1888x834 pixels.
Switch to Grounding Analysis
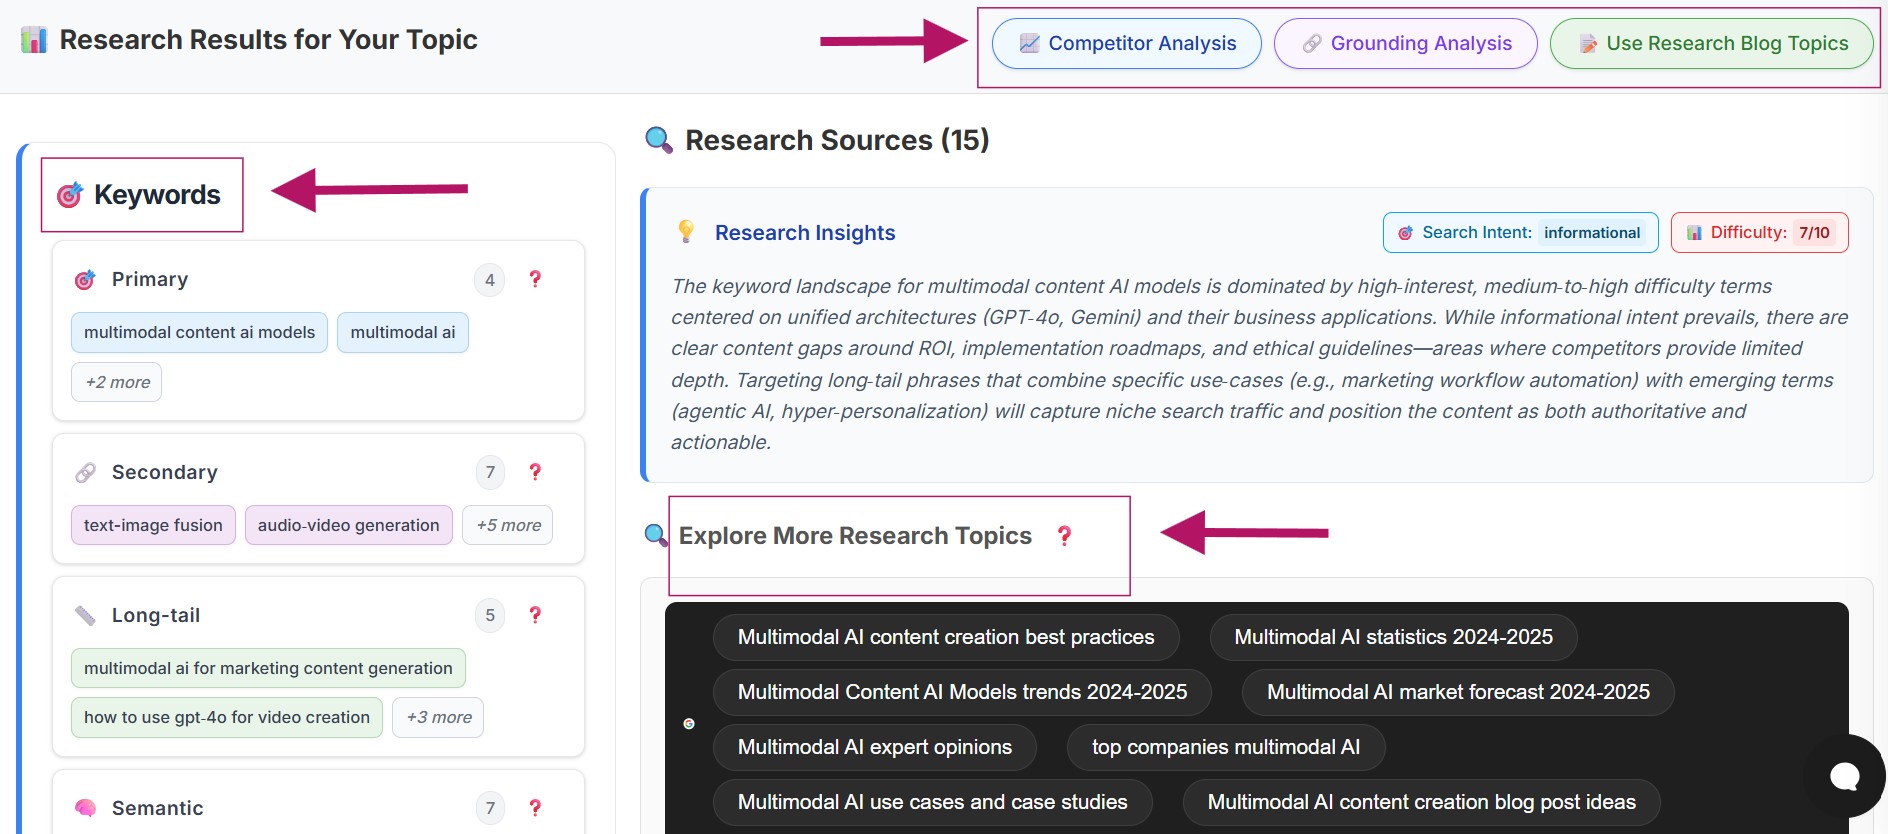pos(1405,44)
